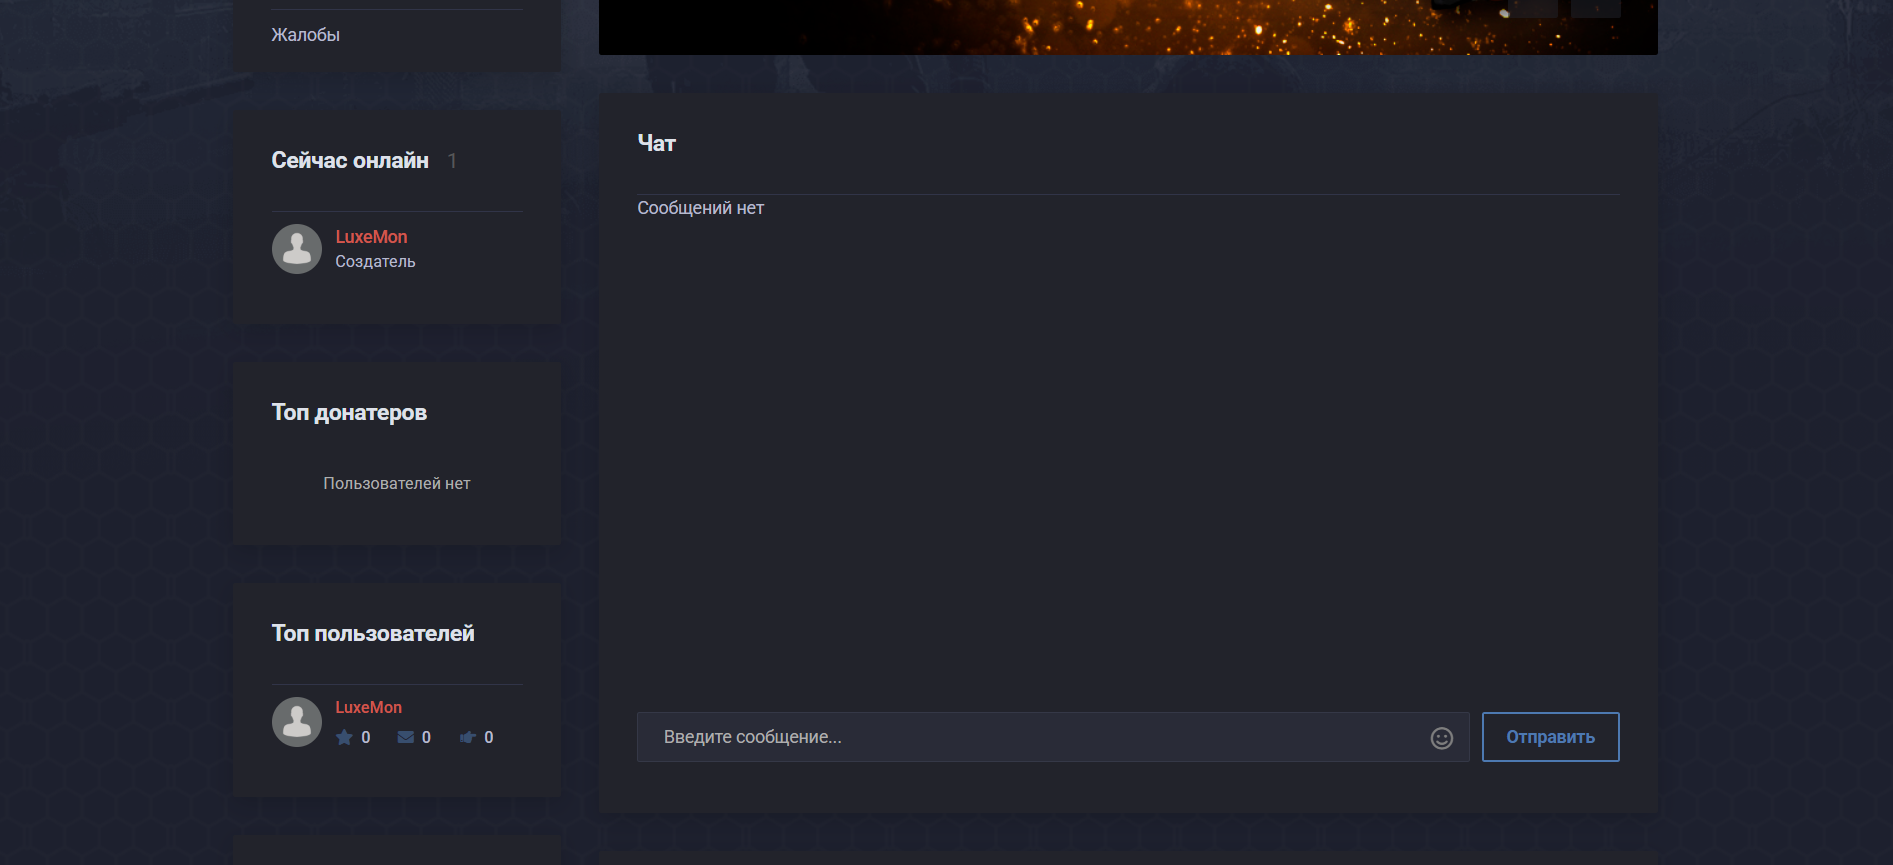Click the pointing hand icon under LuxeMon
This screenshot has height=865, width=1893.
tap(467, 738)
